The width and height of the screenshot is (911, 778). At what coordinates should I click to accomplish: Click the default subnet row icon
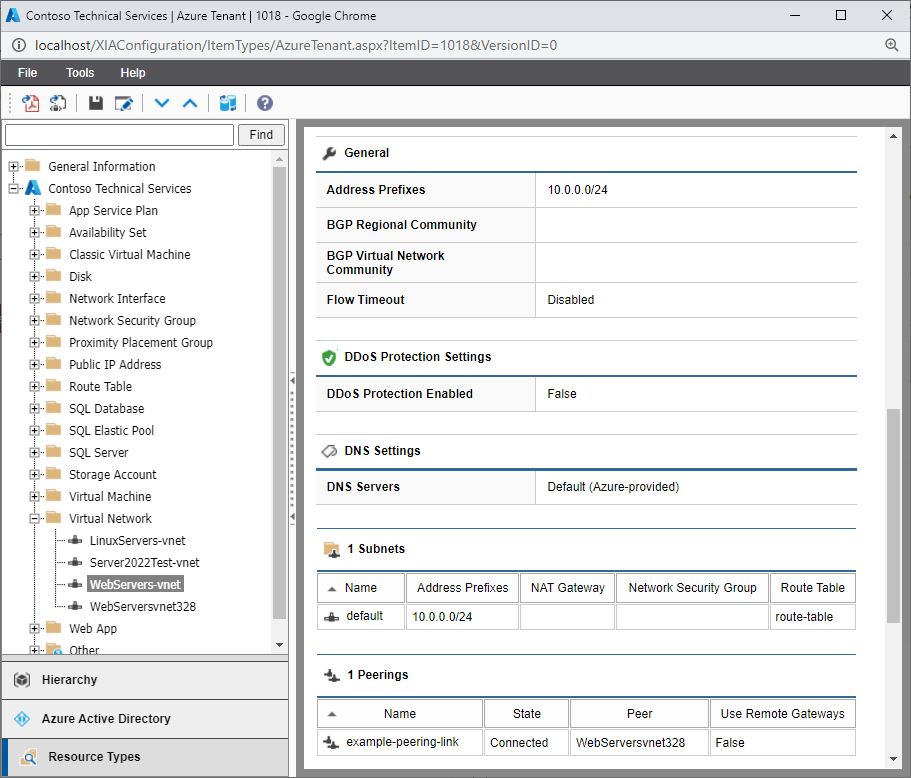[x=332, y=617]
